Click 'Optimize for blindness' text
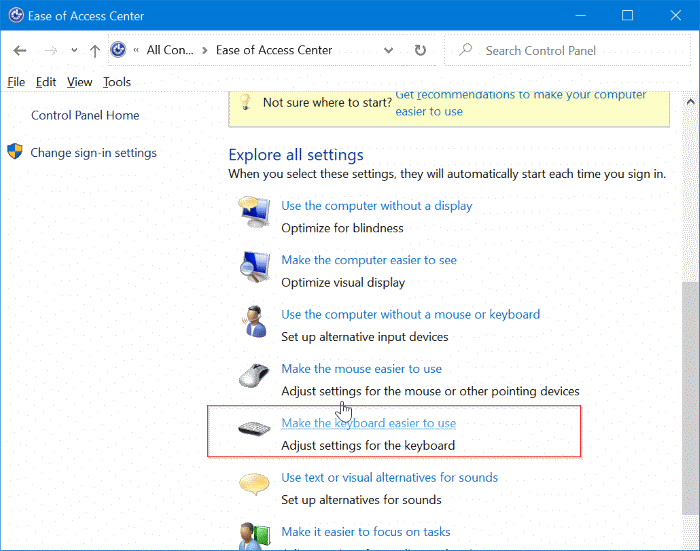Image resolution: width=700 pixels, height=551 pixels. tap(342, 228)
